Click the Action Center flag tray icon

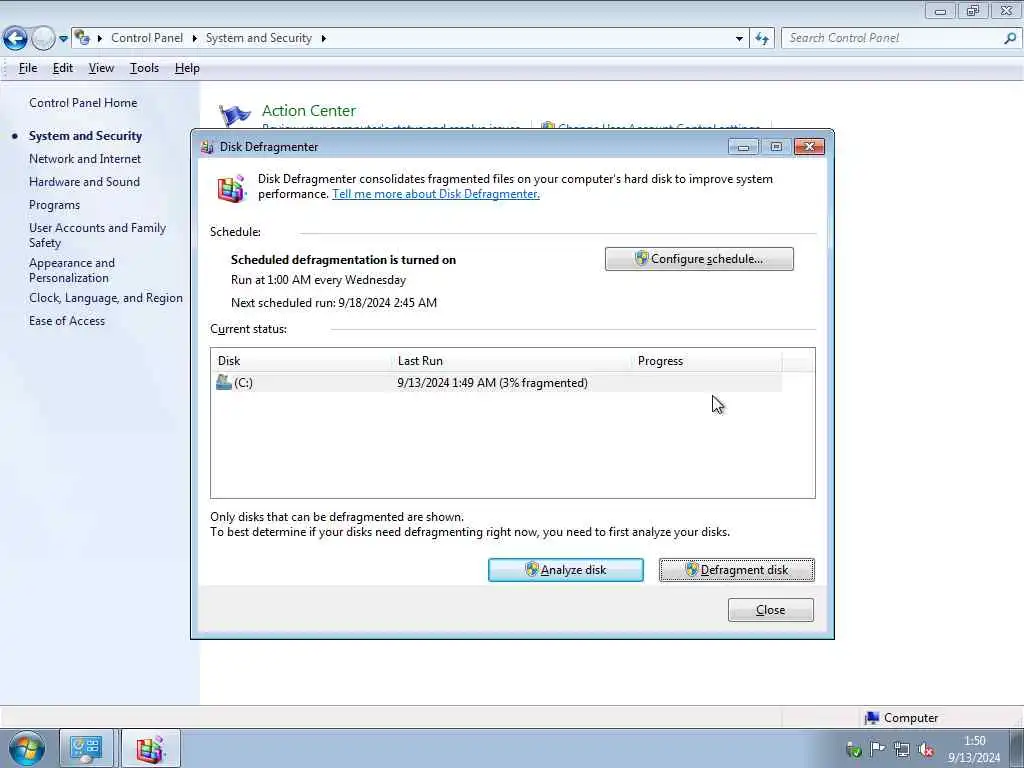878,749
